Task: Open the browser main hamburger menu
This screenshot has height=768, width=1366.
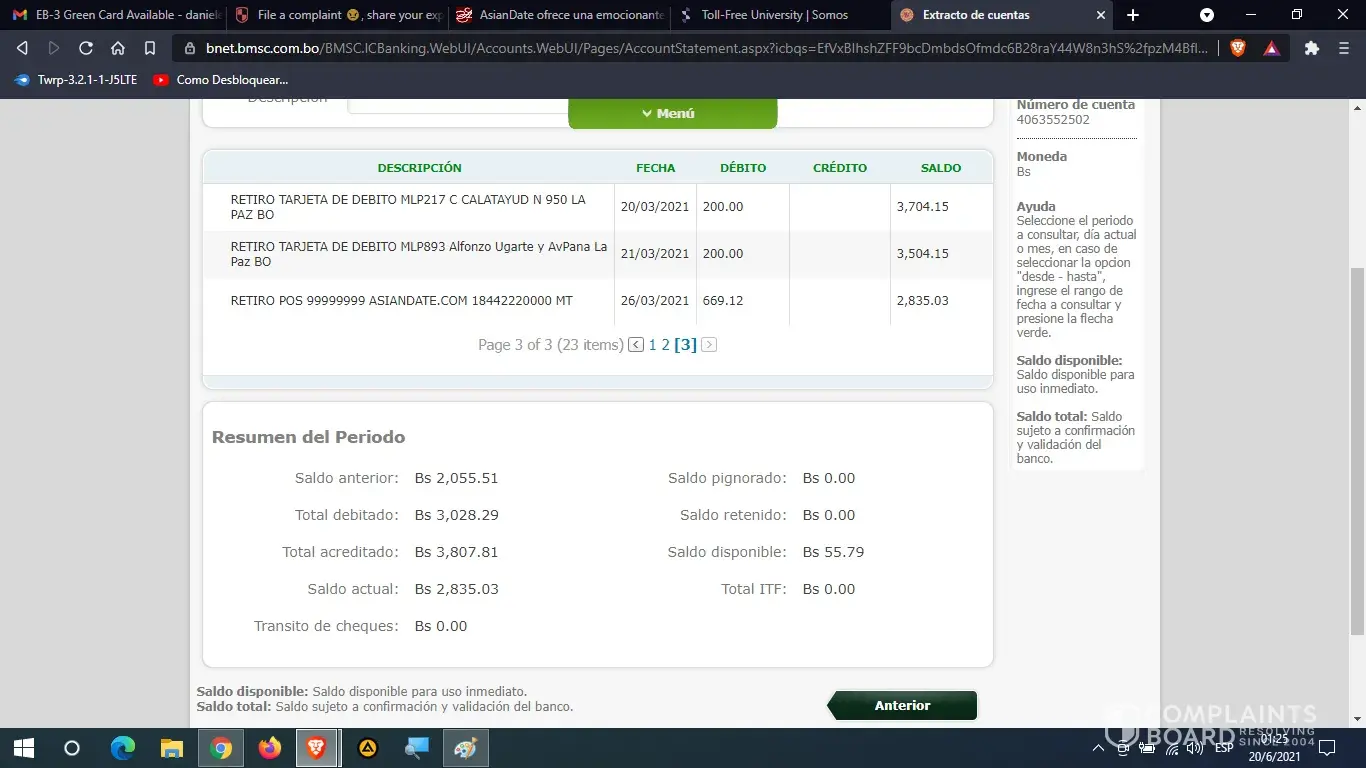Action: click(1343, 48)
